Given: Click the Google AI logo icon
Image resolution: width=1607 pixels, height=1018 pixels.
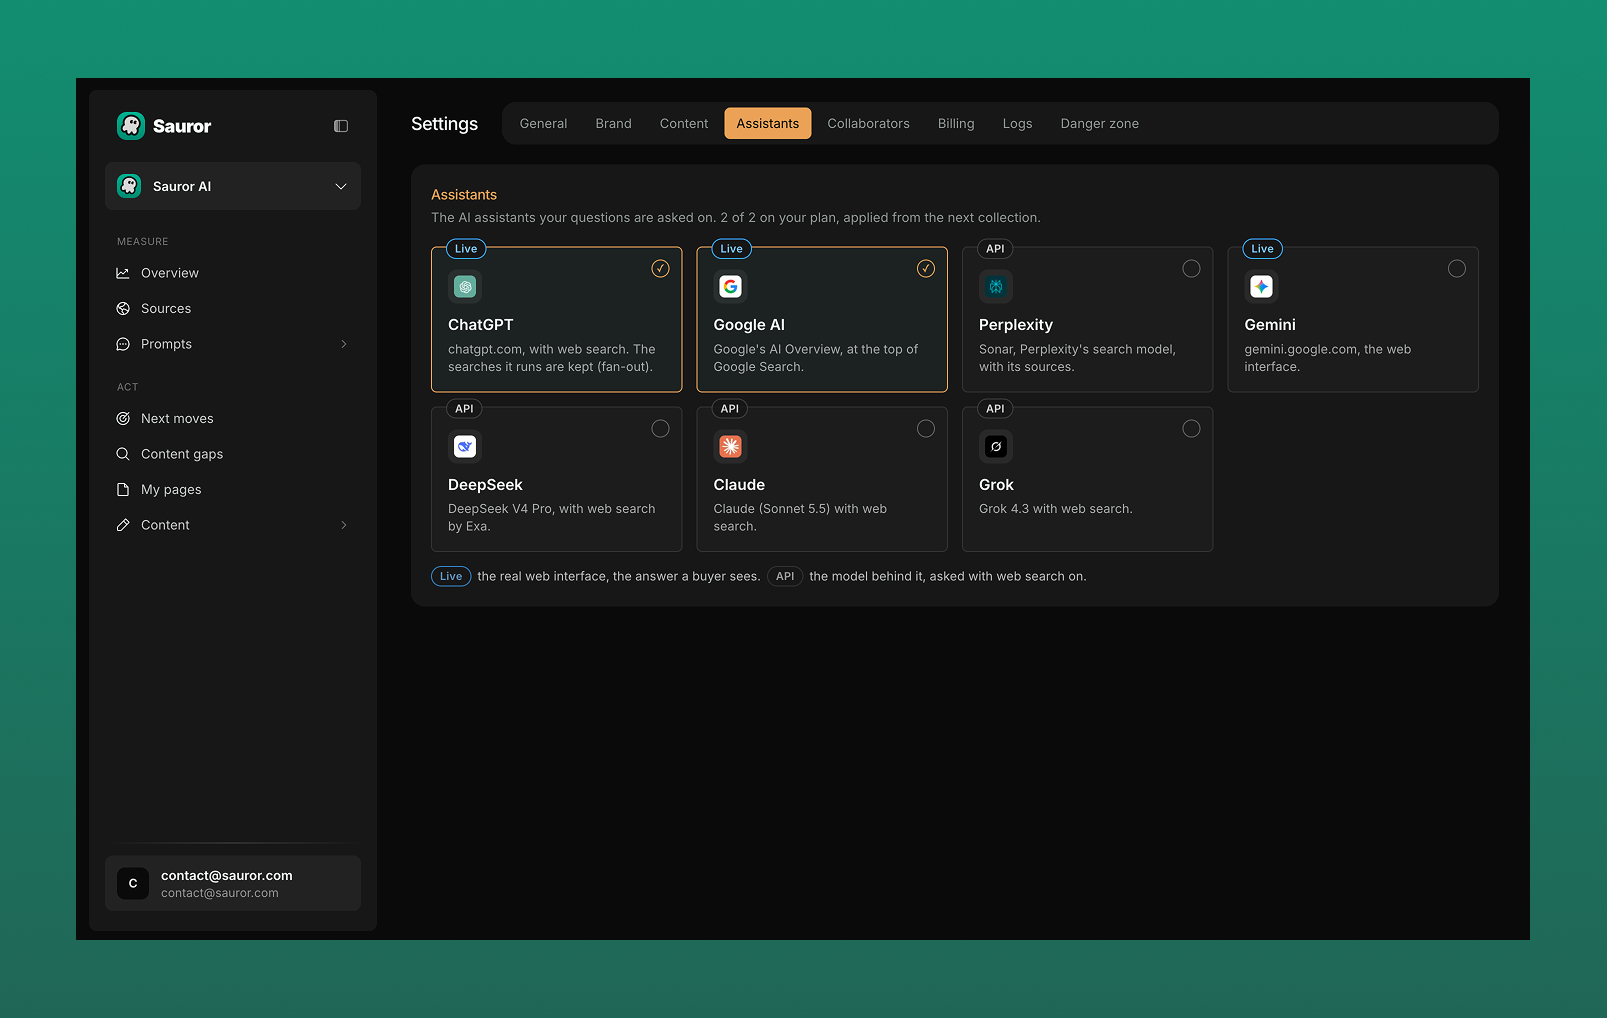Looking at the screenshot, I should (731, 287).
